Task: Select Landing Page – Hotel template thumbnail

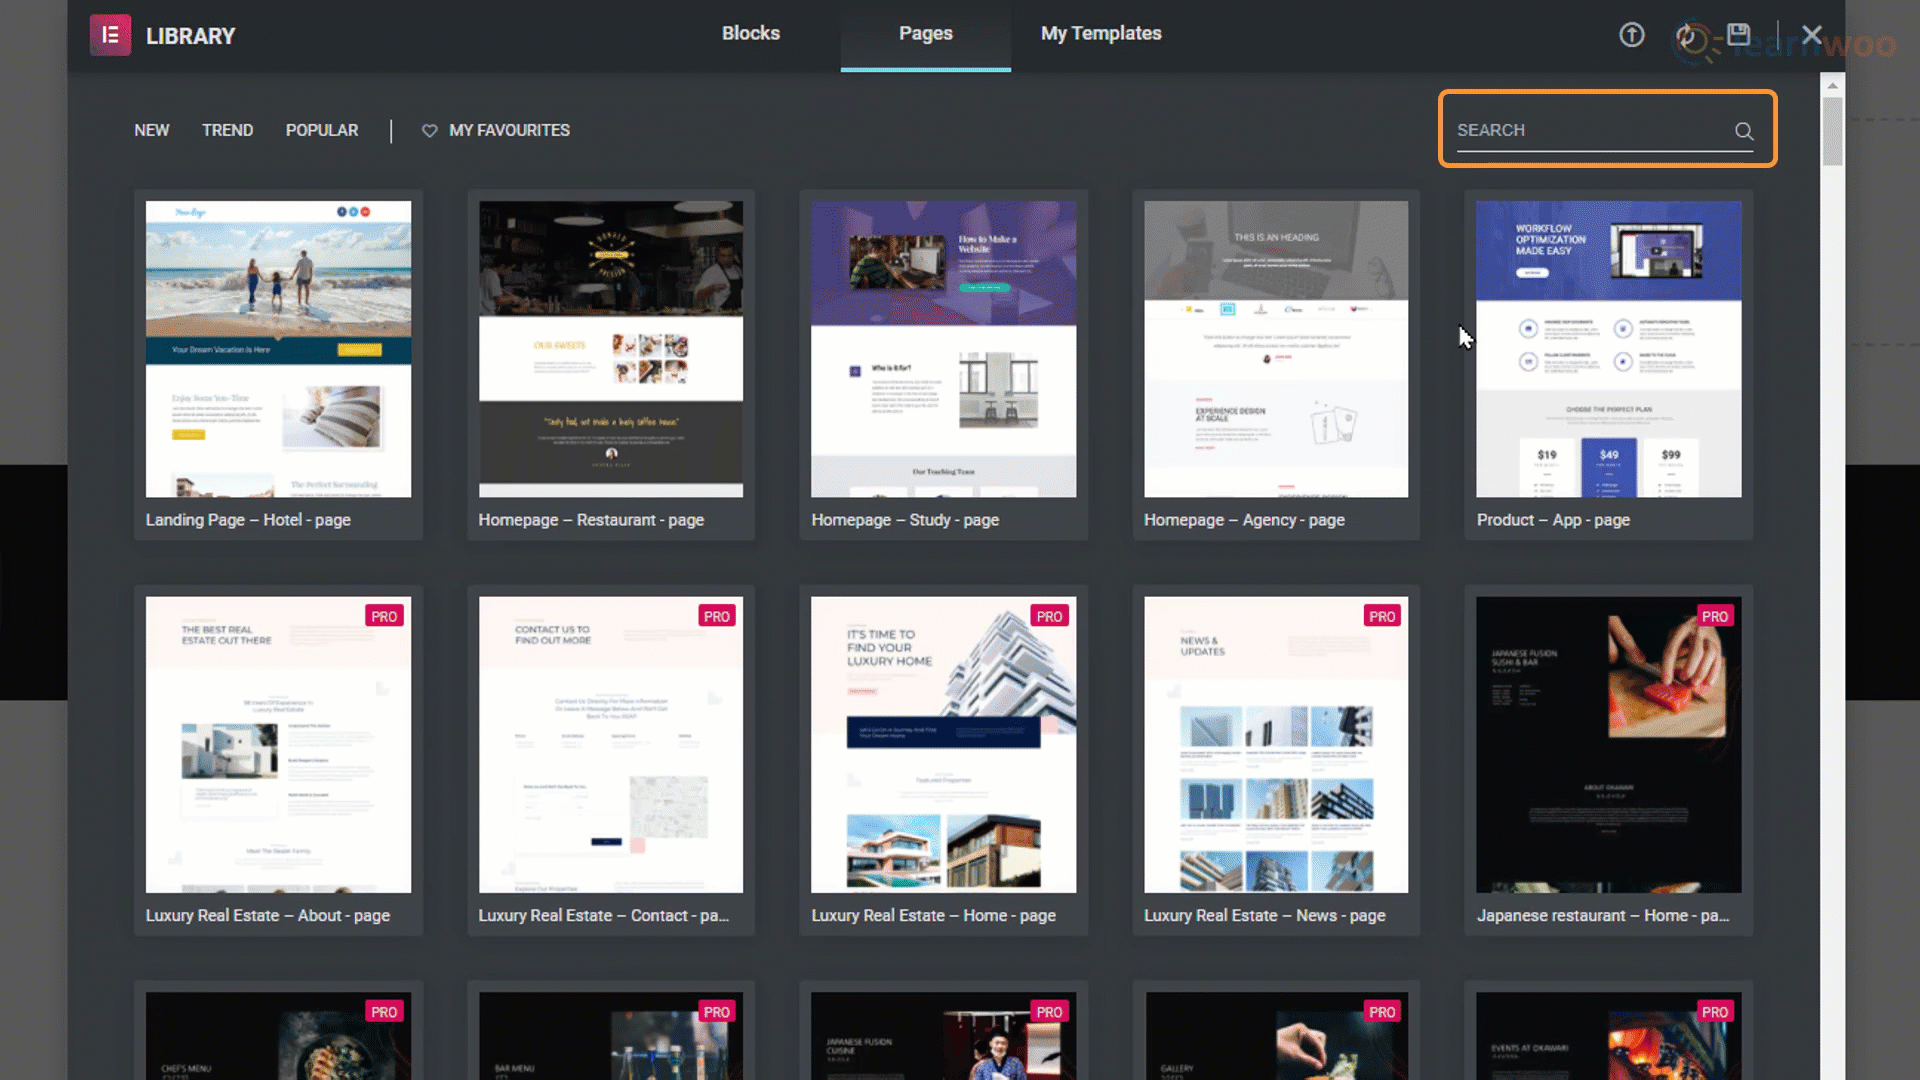Action: (278, 349)
